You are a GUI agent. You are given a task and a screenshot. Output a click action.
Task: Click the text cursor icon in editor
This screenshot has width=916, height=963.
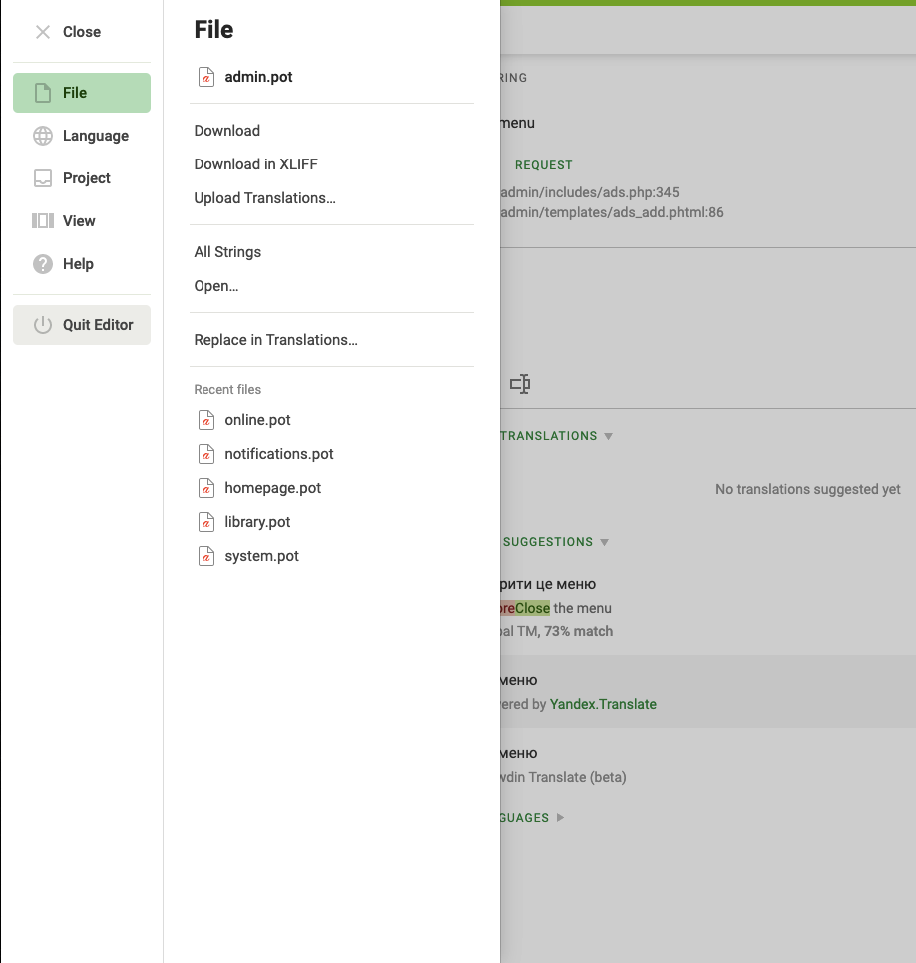point(520,384)
